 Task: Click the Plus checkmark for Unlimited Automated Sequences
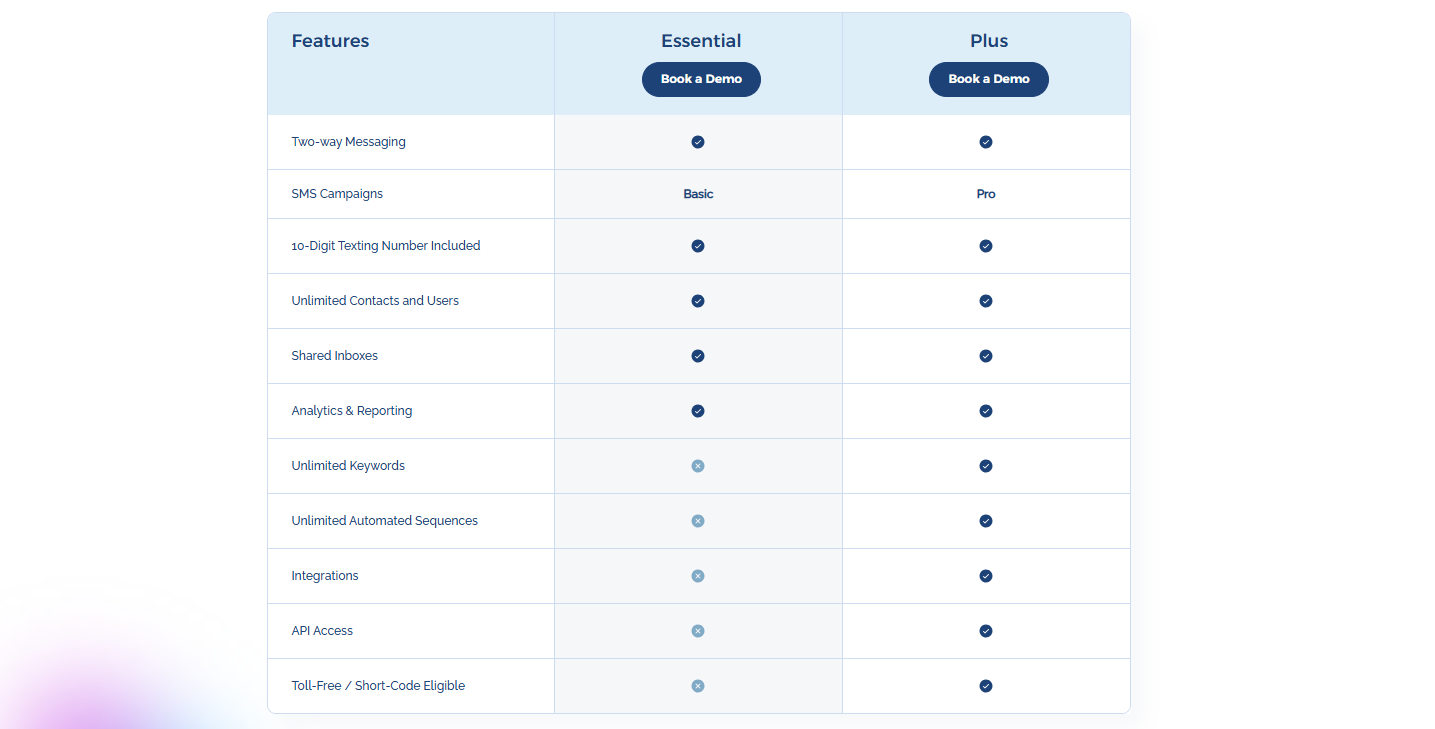coord(986,520)
